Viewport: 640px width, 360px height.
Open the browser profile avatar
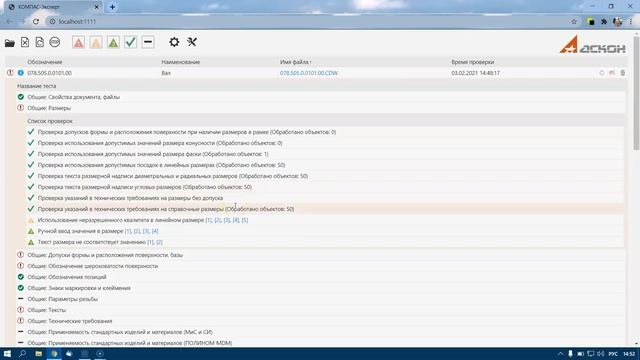[x=618, y=22]
